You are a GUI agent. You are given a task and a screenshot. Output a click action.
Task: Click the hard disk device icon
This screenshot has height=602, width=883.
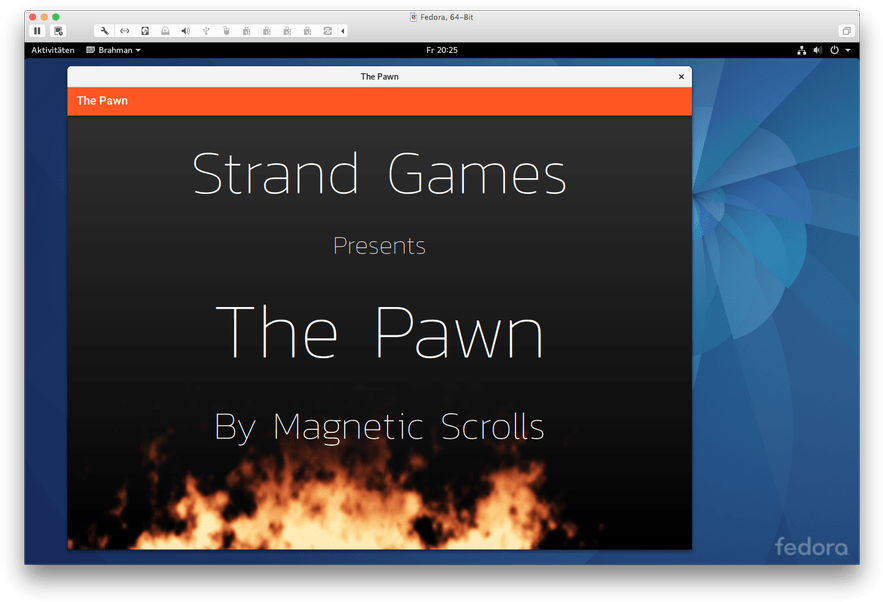pyautogui.click(x=145, y=31)
